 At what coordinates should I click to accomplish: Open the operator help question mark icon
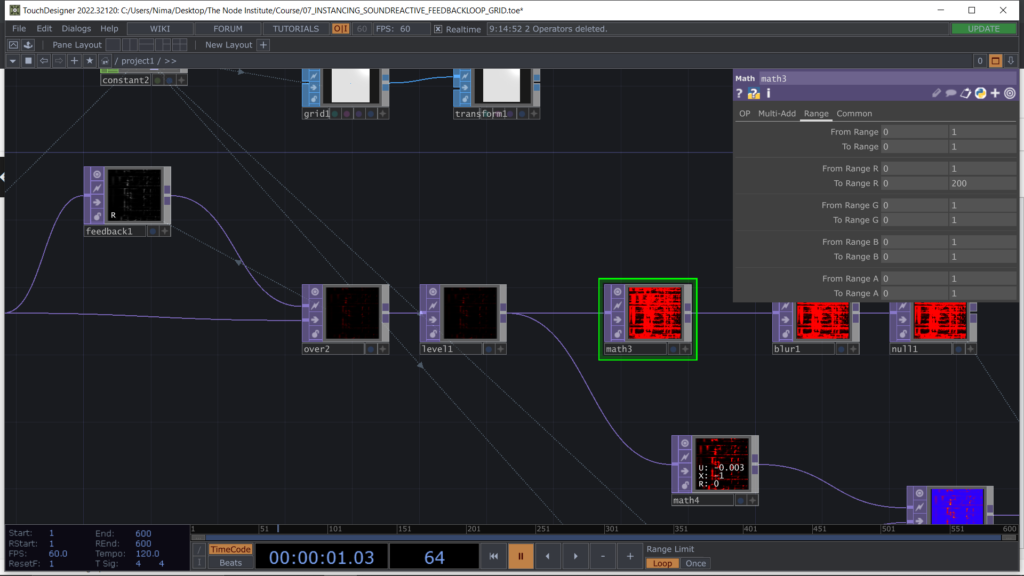(739, 93)
